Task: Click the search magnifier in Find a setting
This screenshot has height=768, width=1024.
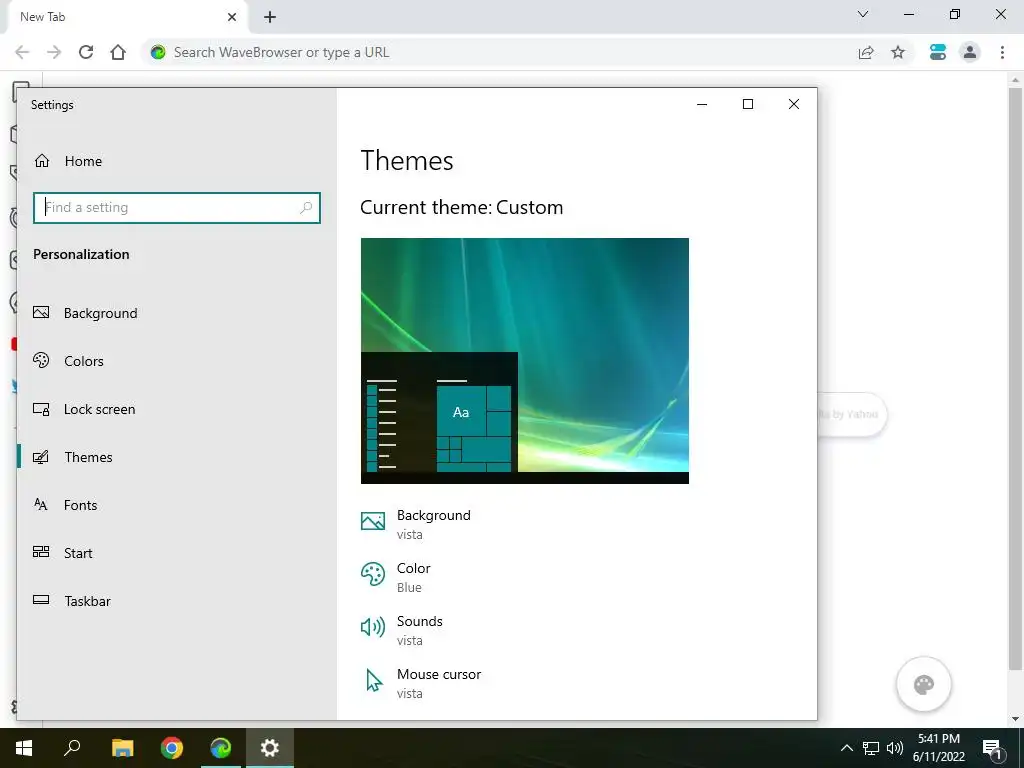Action: tap(306, 208)
